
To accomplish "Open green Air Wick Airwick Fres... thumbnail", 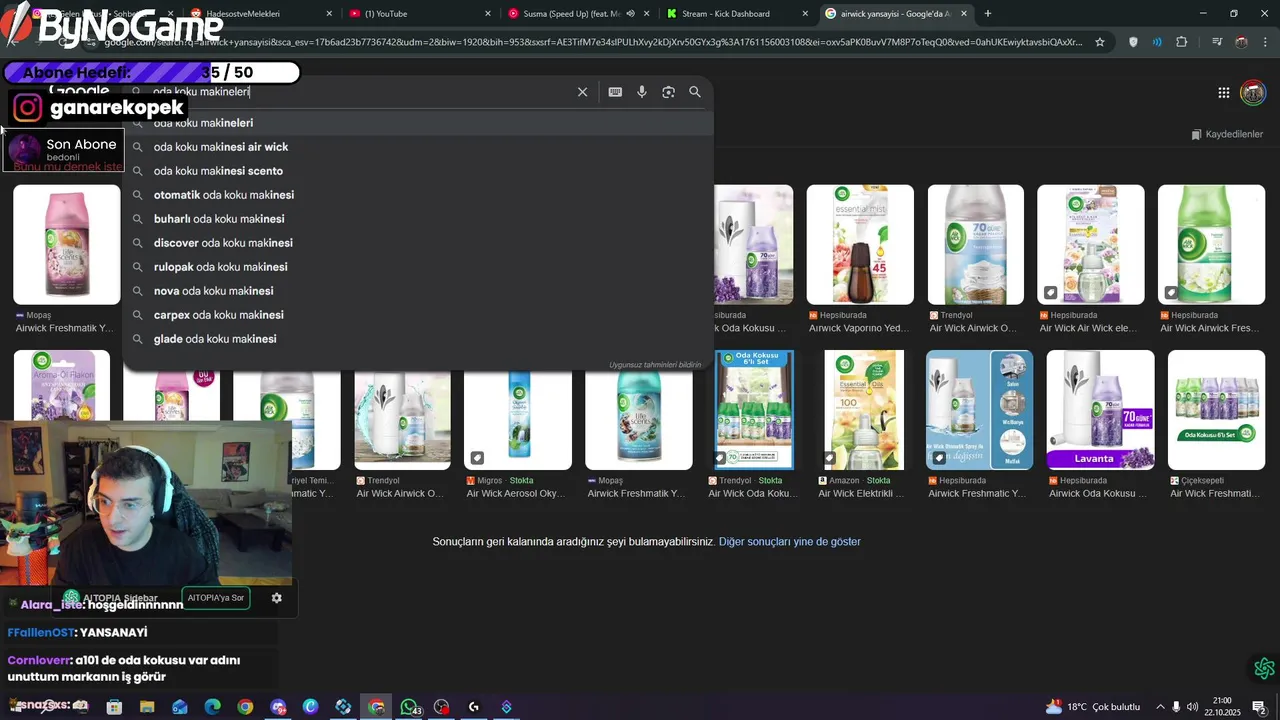I will pos(1211,245).
